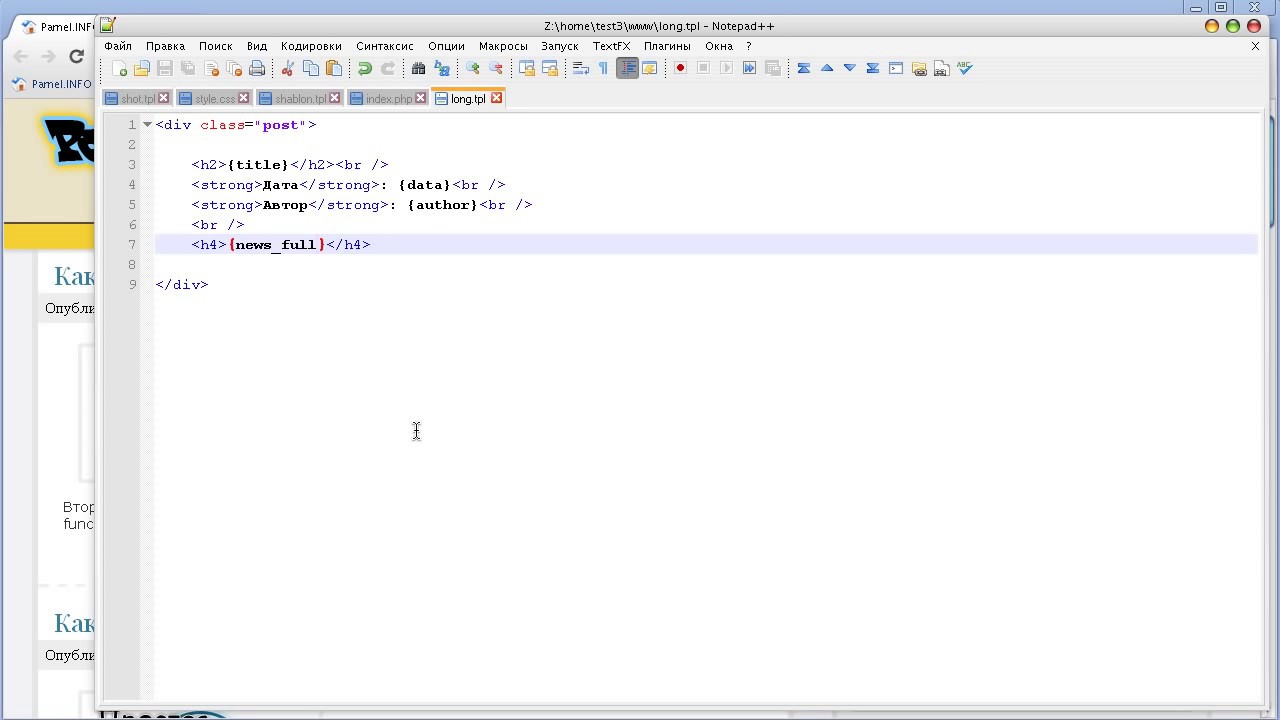The image size is (1280, 720).
Task: Click the Redo arrow icon
Action: point(388,68)
